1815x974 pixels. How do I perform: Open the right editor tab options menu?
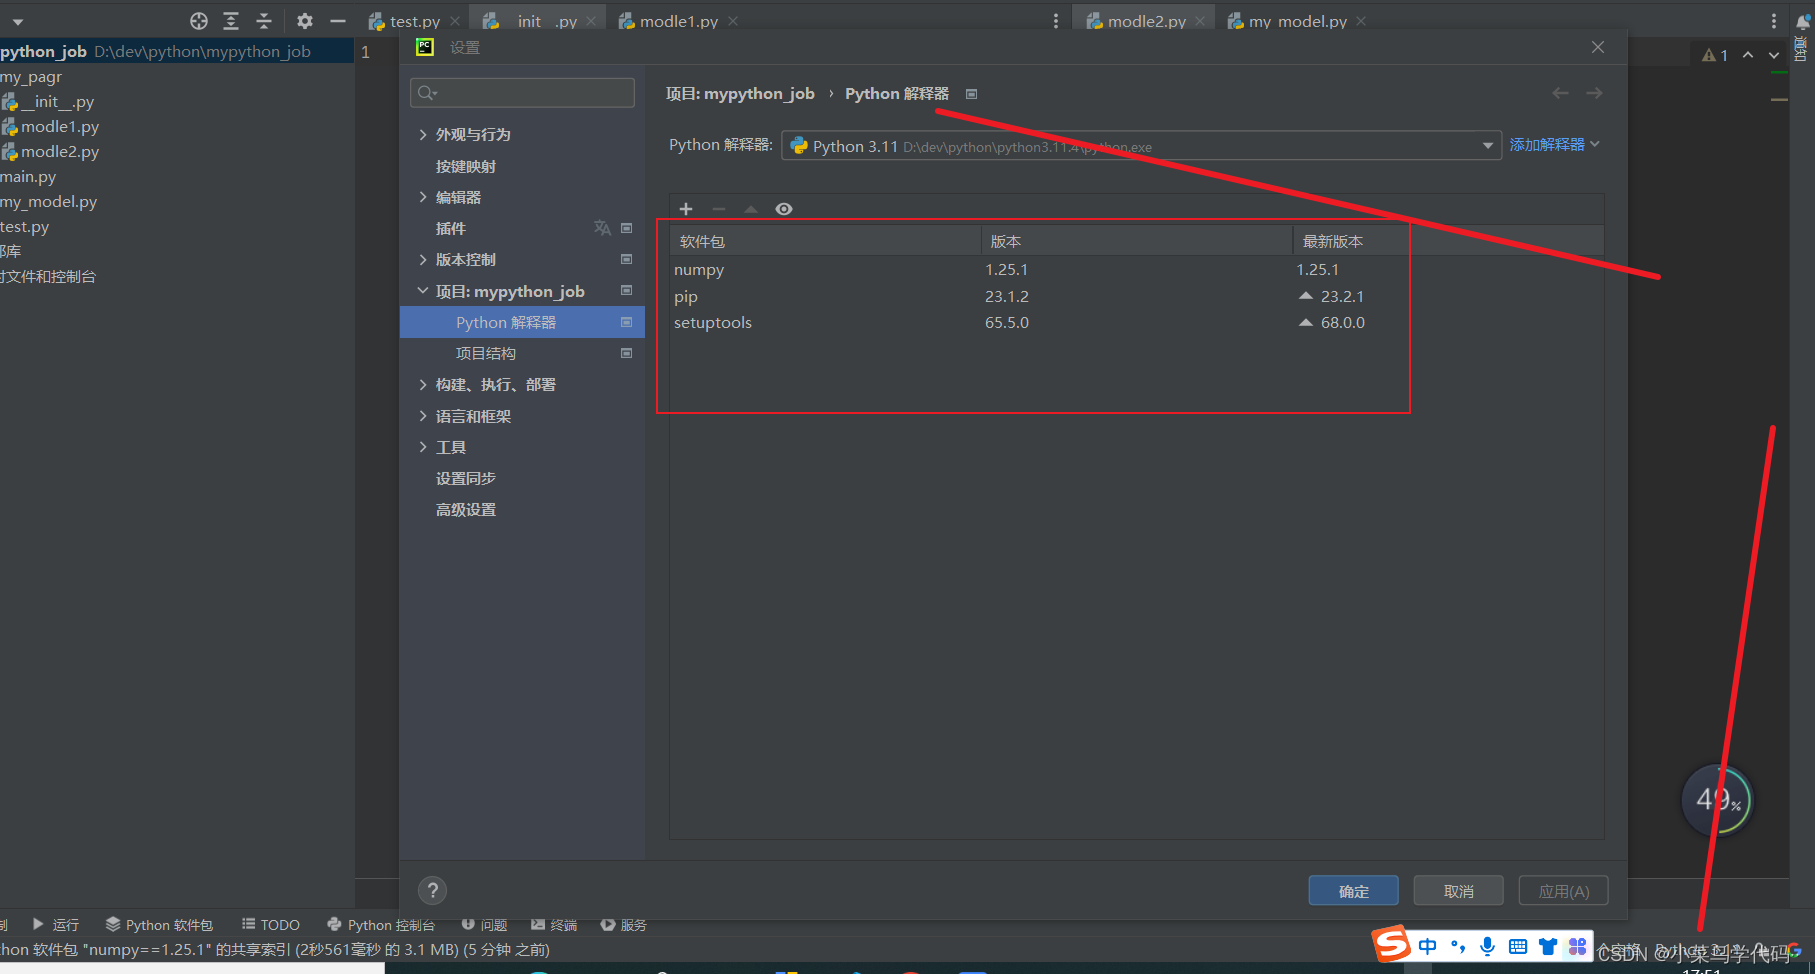pyautogui.click(x=1774, y=21)
